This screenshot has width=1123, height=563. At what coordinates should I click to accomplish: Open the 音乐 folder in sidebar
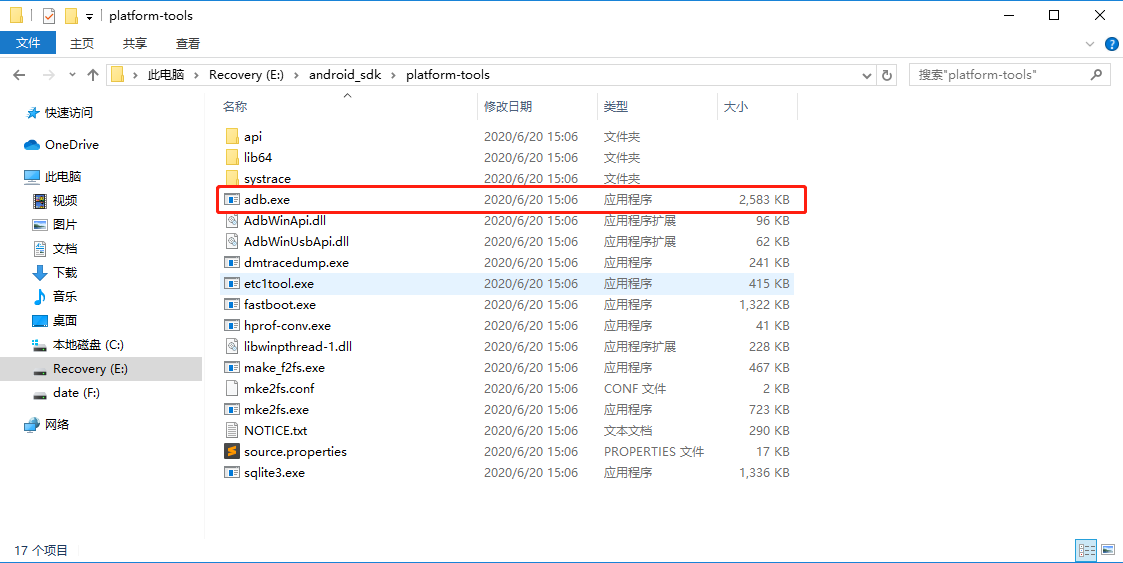click(64, 297)
